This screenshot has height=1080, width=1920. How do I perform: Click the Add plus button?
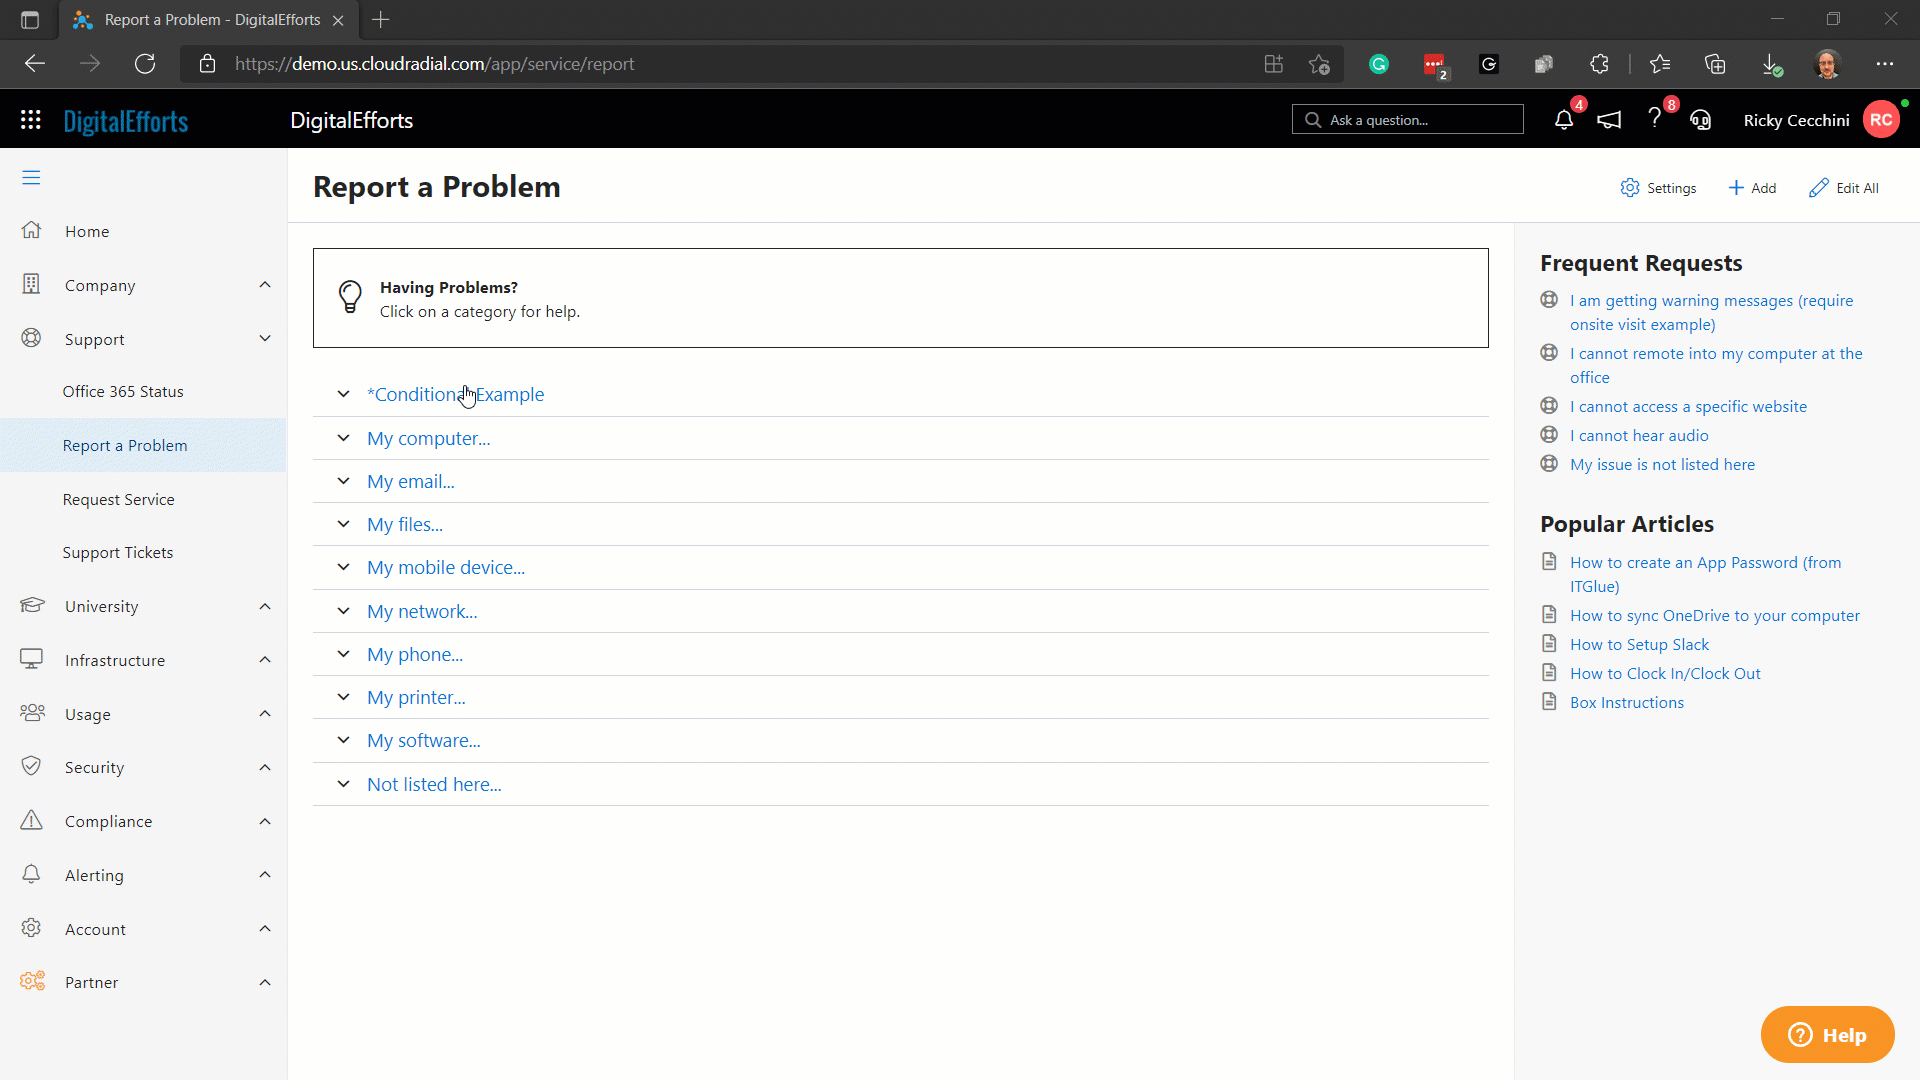point(1752,188)
